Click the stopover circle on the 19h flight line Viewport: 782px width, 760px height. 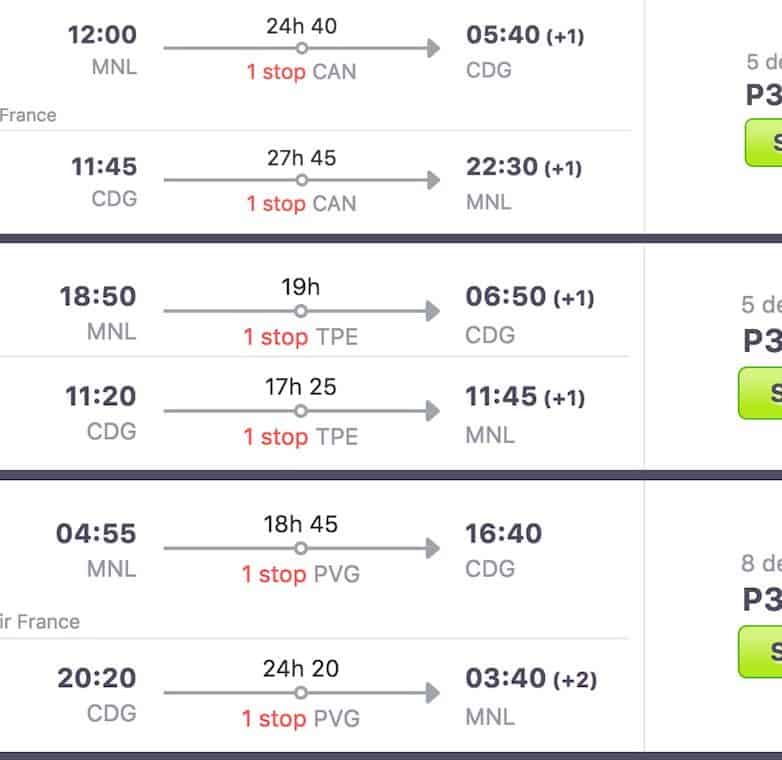pyautogui.click(x=301, y=311)
